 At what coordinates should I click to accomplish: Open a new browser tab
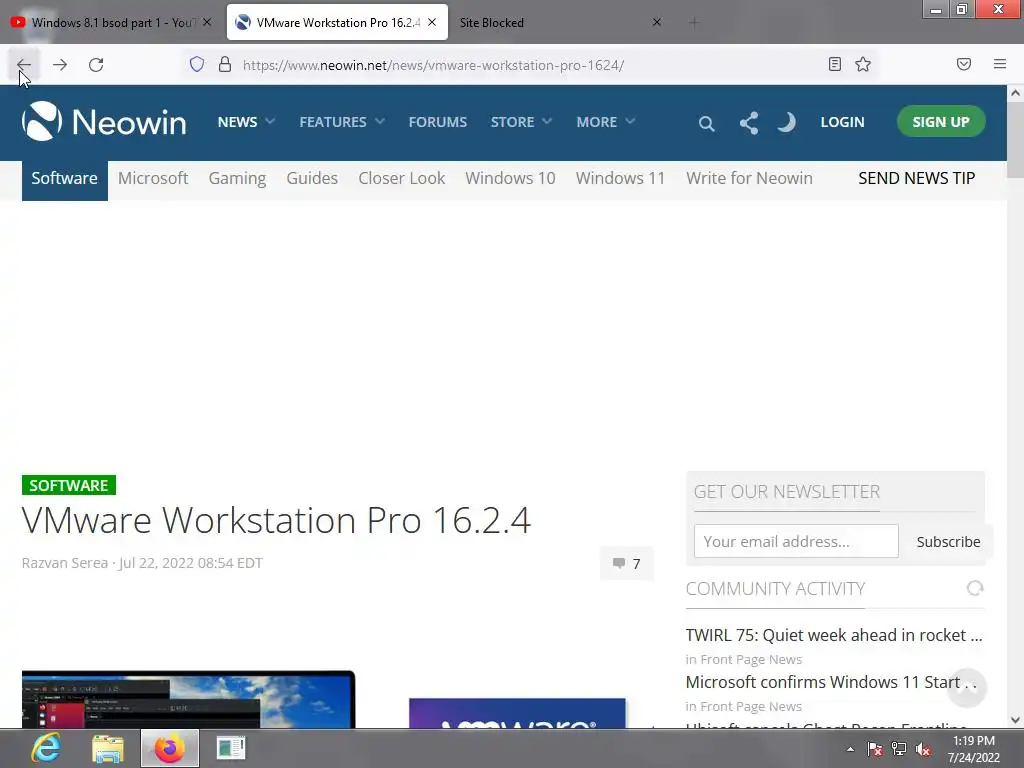694,23
